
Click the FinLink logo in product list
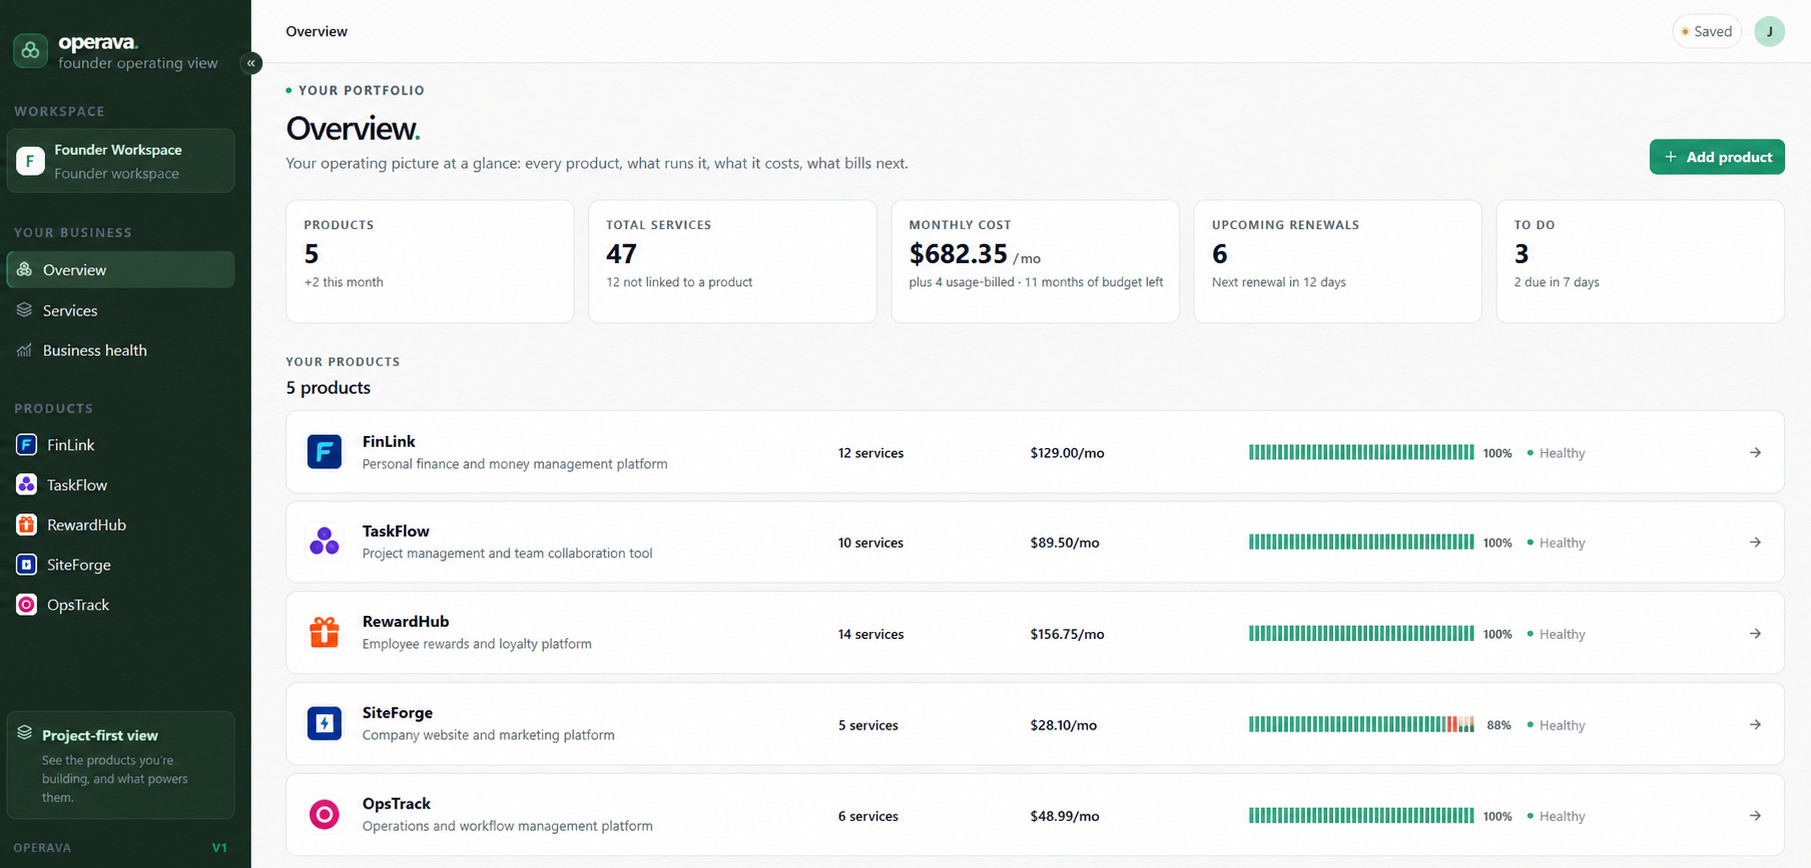(x=324, y=452)
